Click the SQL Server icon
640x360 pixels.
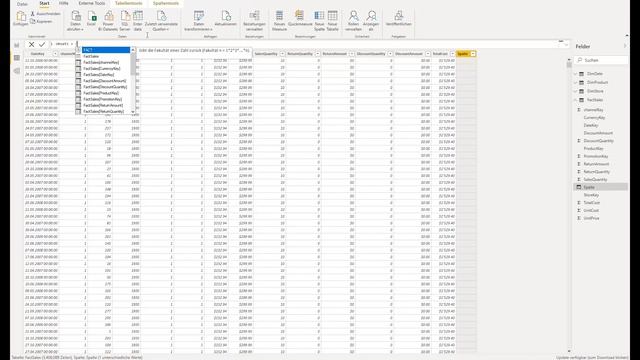point(125,16)
